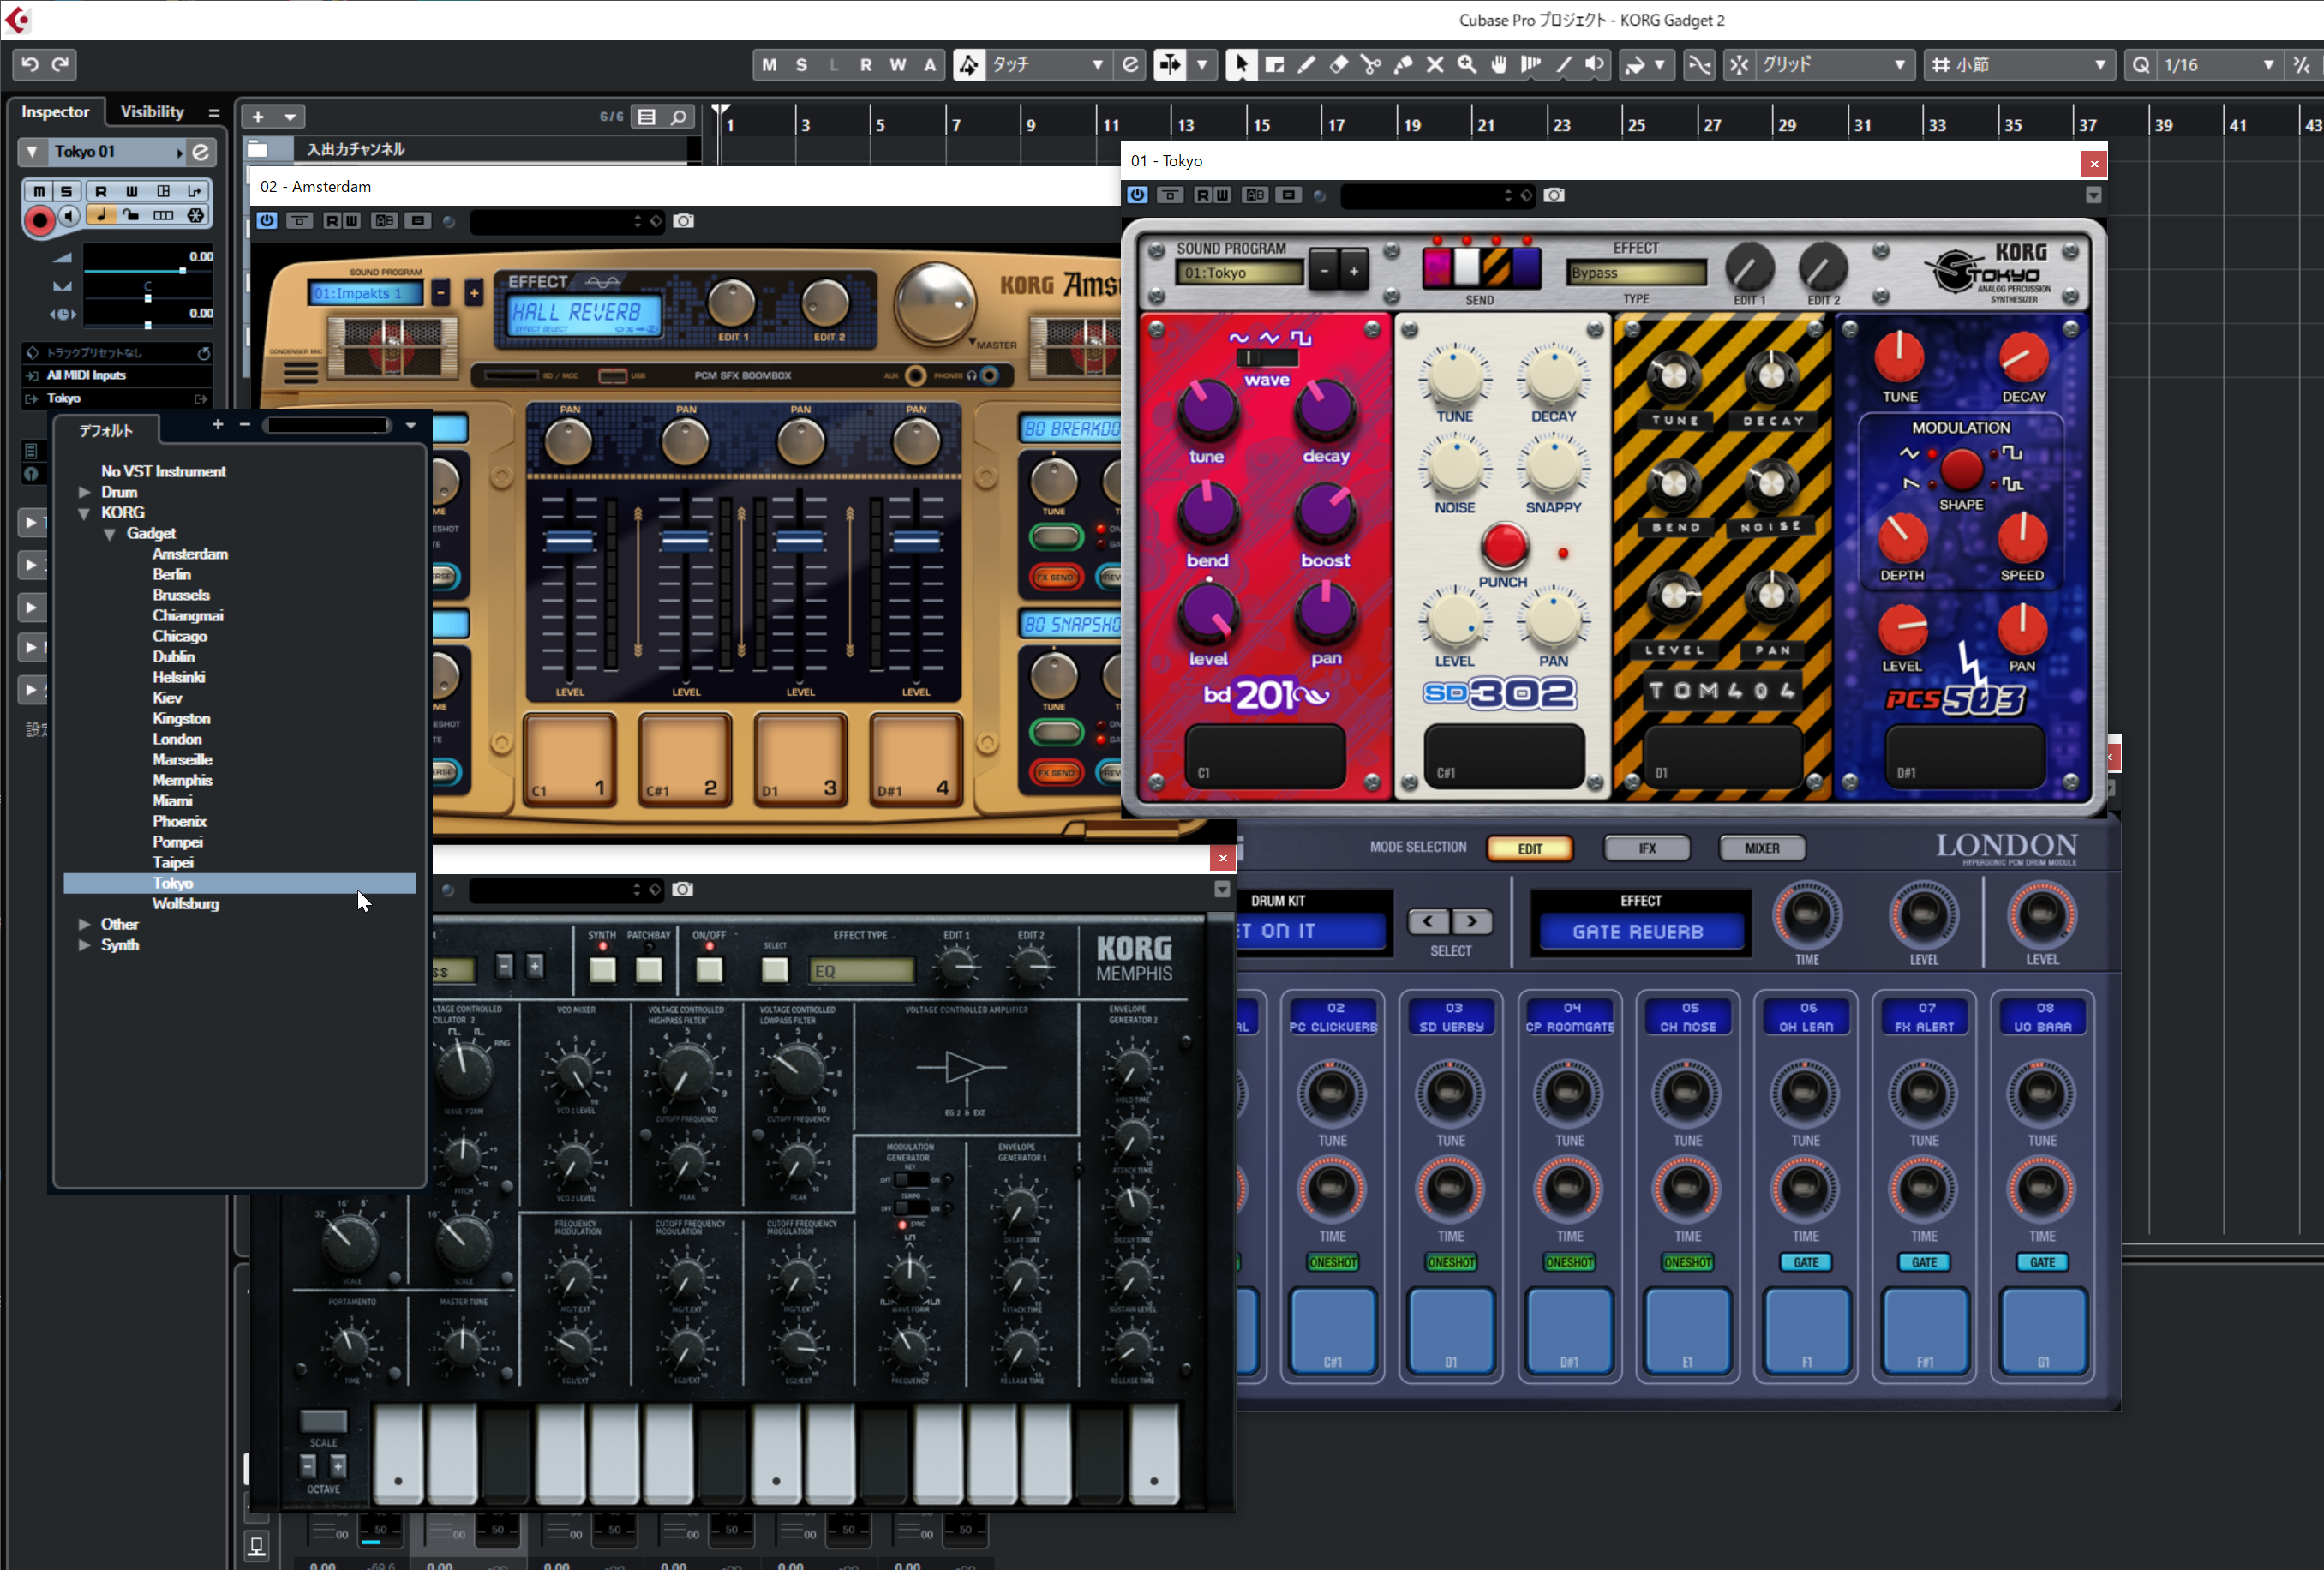Select the Range Selection tool
This screenshot has width=2324, height=1570.
tap(1274, 65)
